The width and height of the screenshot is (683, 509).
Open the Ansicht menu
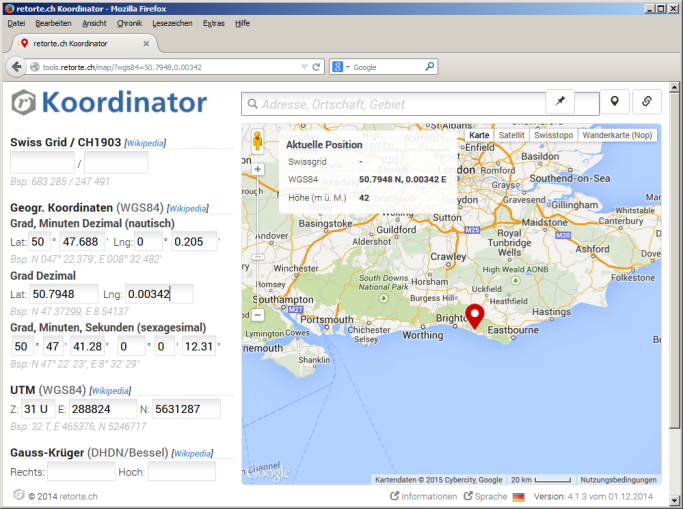point(94,24)
